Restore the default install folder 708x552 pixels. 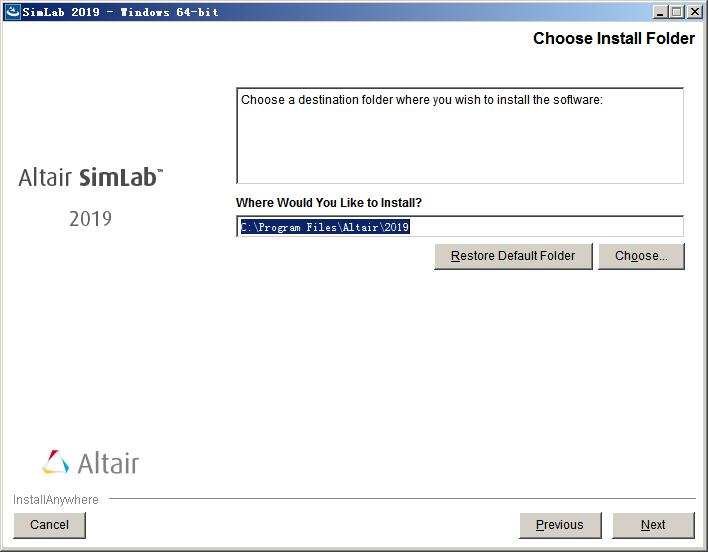(x=513, y=256)
